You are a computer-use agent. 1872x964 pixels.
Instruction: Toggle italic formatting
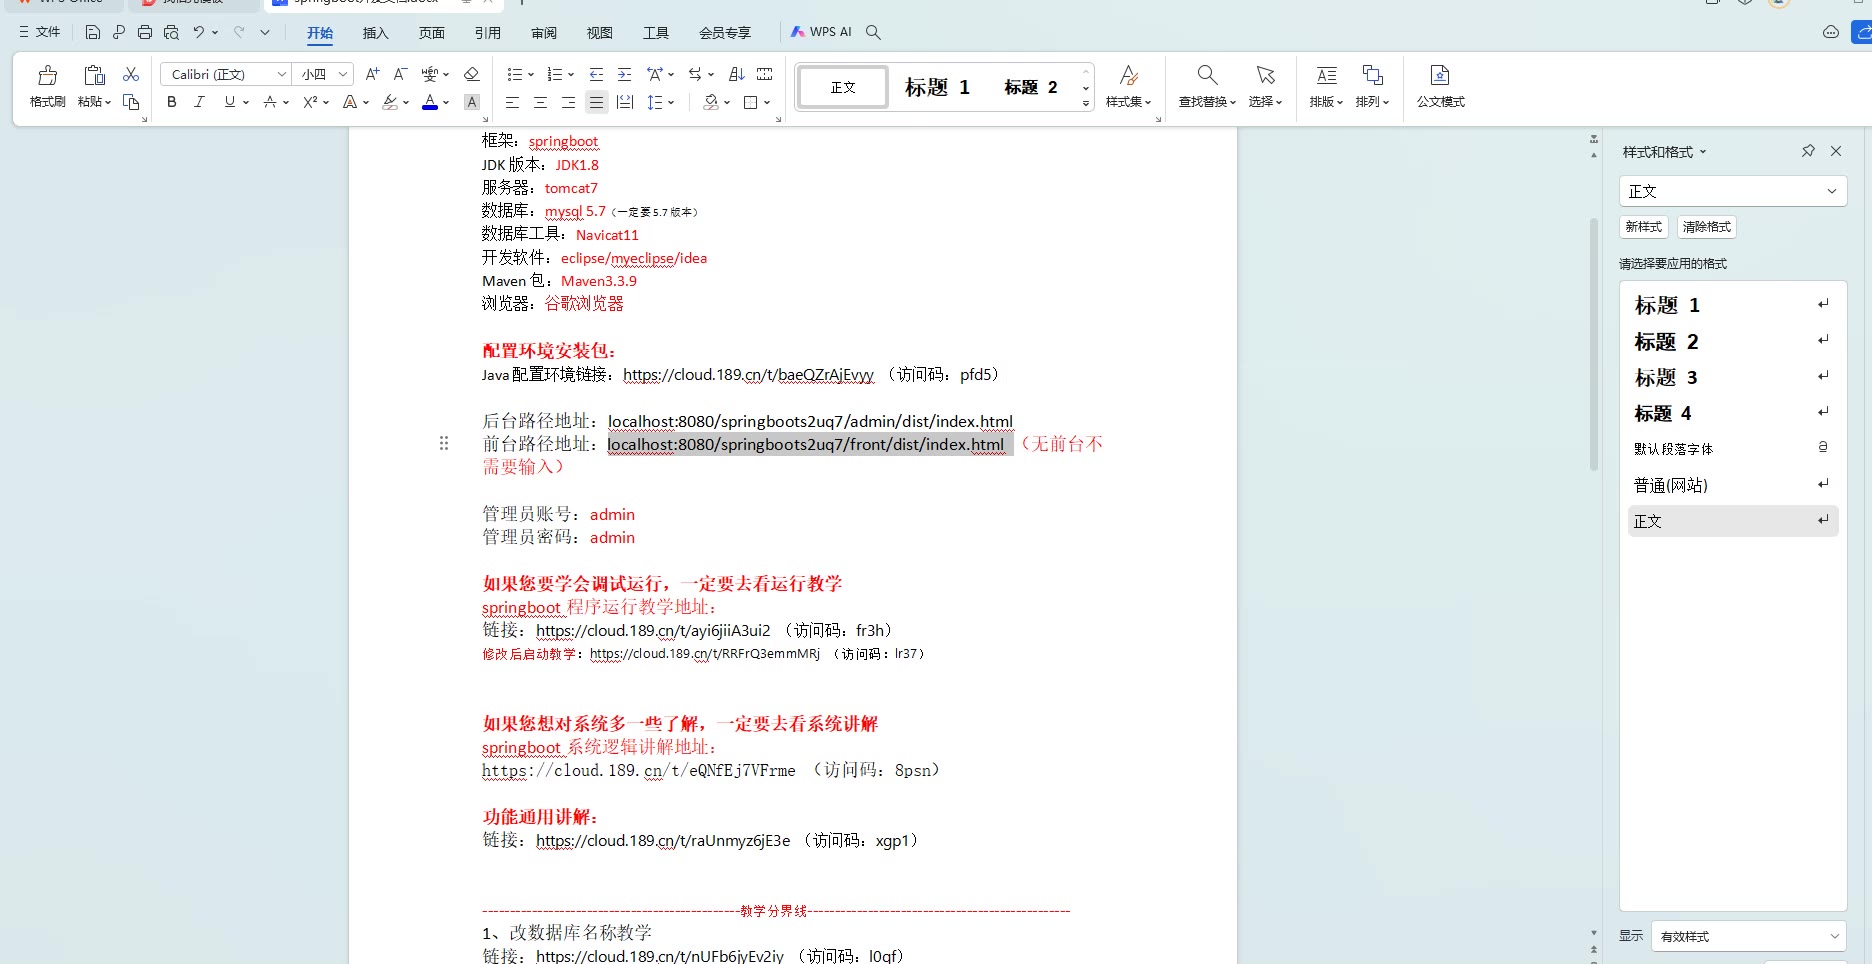coord(199,102)
